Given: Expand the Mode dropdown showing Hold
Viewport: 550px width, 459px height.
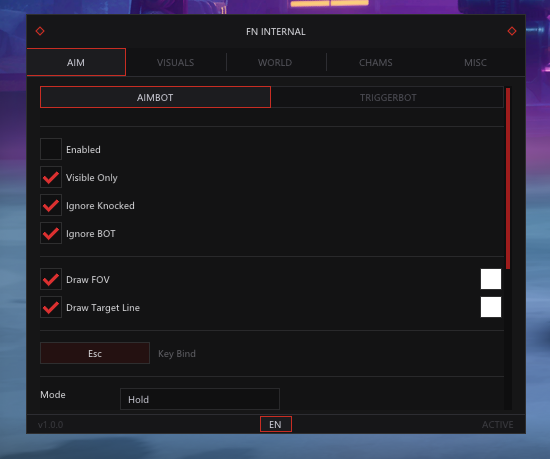Looking at the screenshot, I should [x=200, y=399].
